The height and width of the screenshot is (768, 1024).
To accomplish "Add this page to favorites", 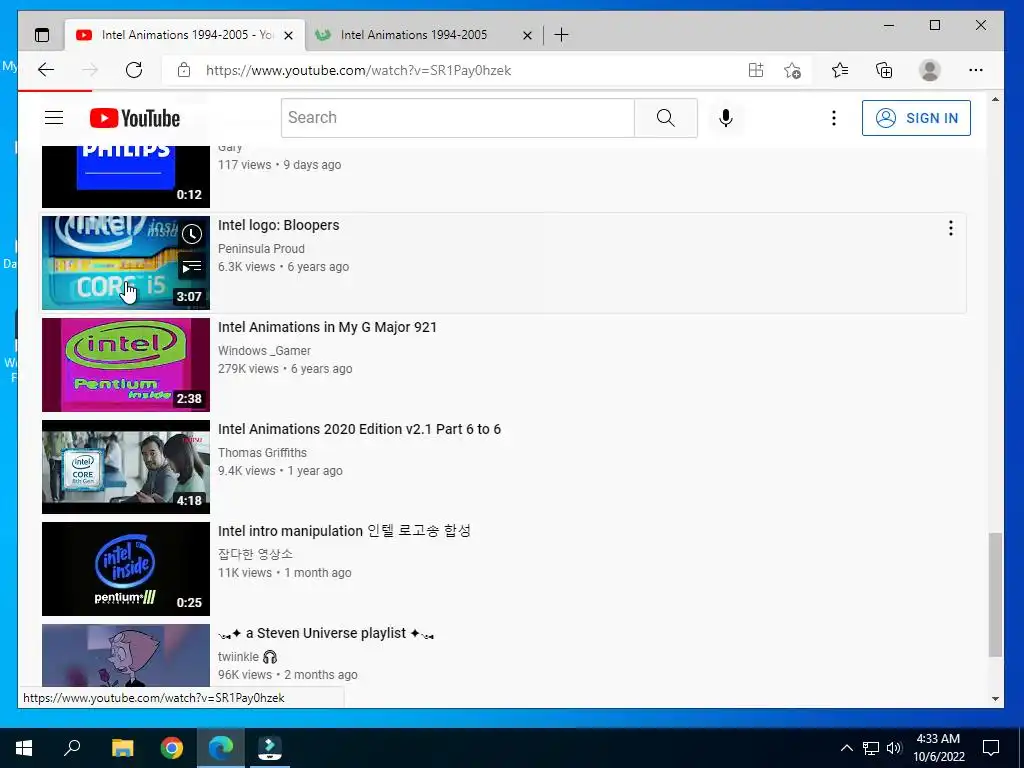I will pos(792,70).
